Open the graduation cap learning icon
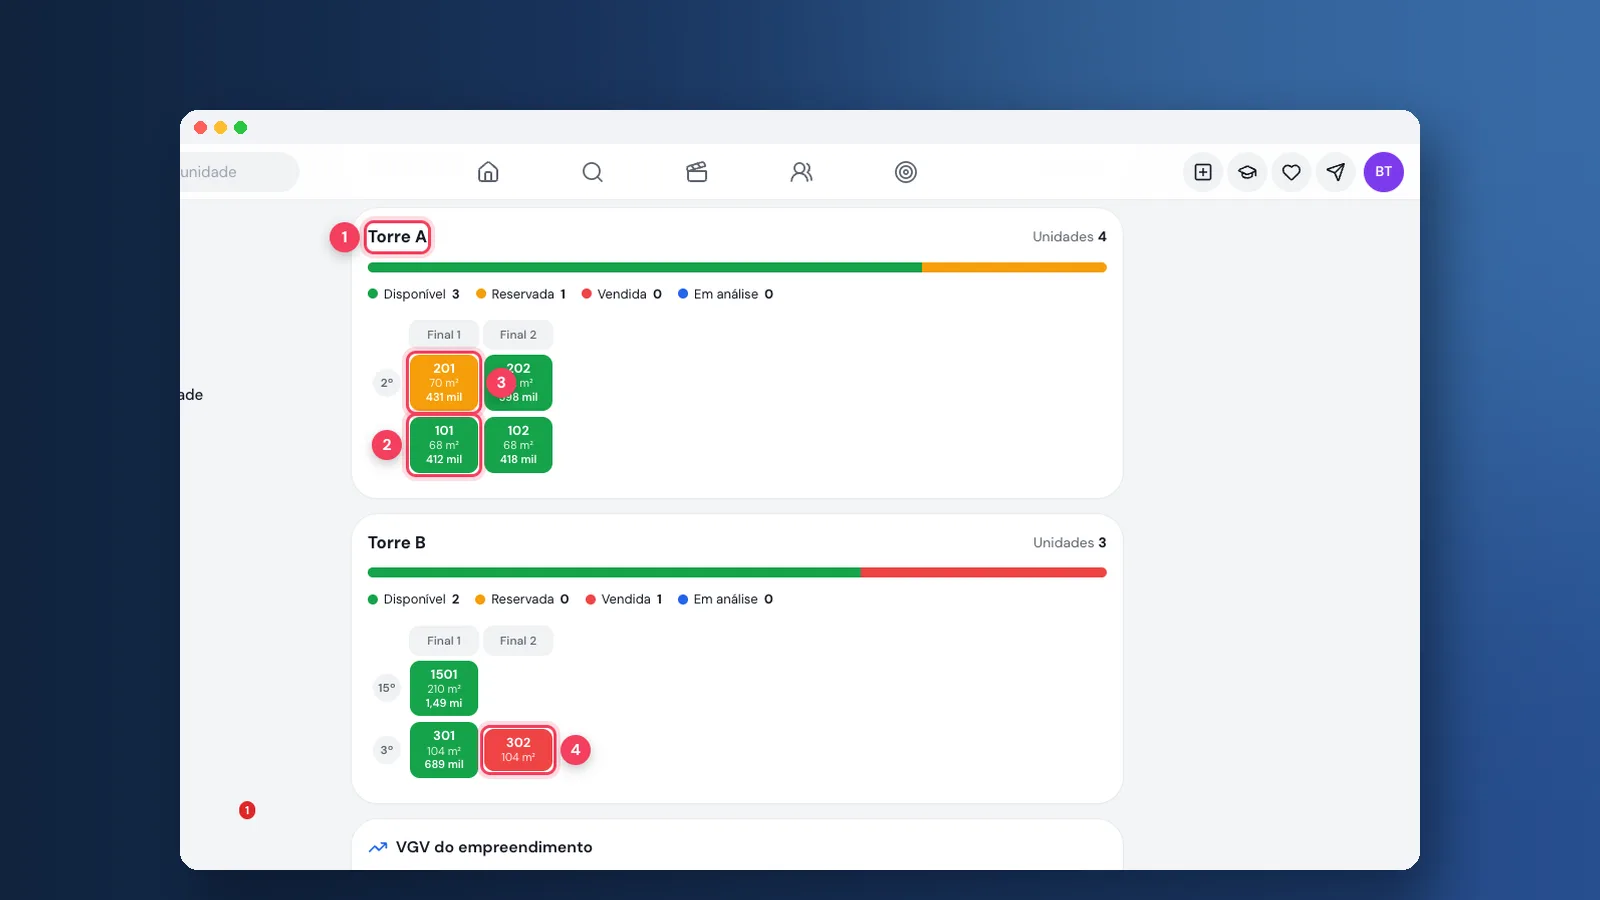The width and height of the screenshot is (1600, 900). pos(1247,172)
